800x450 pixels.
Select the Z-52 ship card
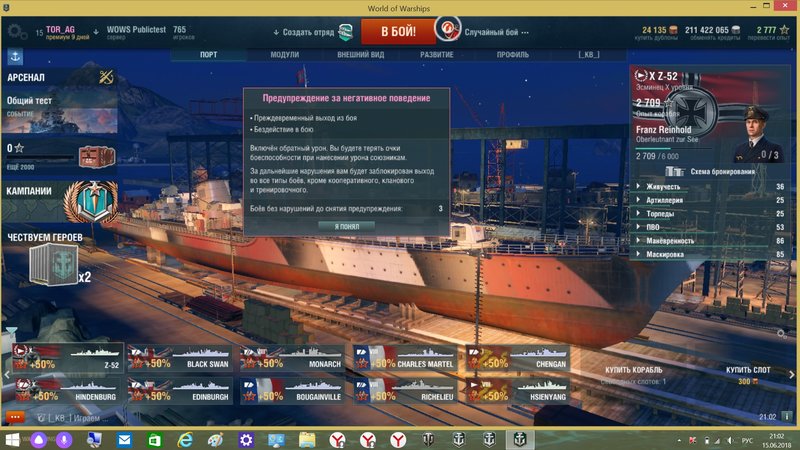[x=67, y=357]
